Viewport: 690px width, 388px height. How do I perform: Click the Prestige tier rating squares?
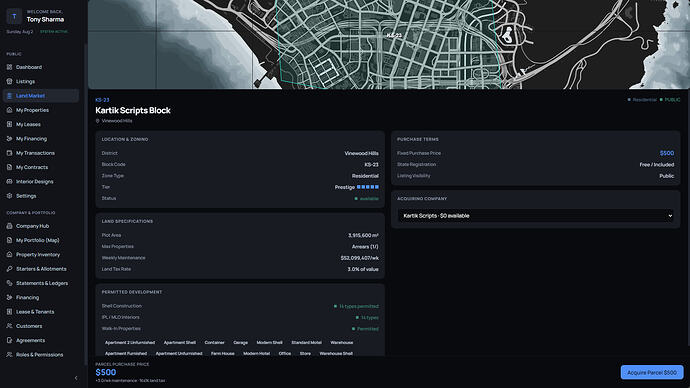pos(367,187)
